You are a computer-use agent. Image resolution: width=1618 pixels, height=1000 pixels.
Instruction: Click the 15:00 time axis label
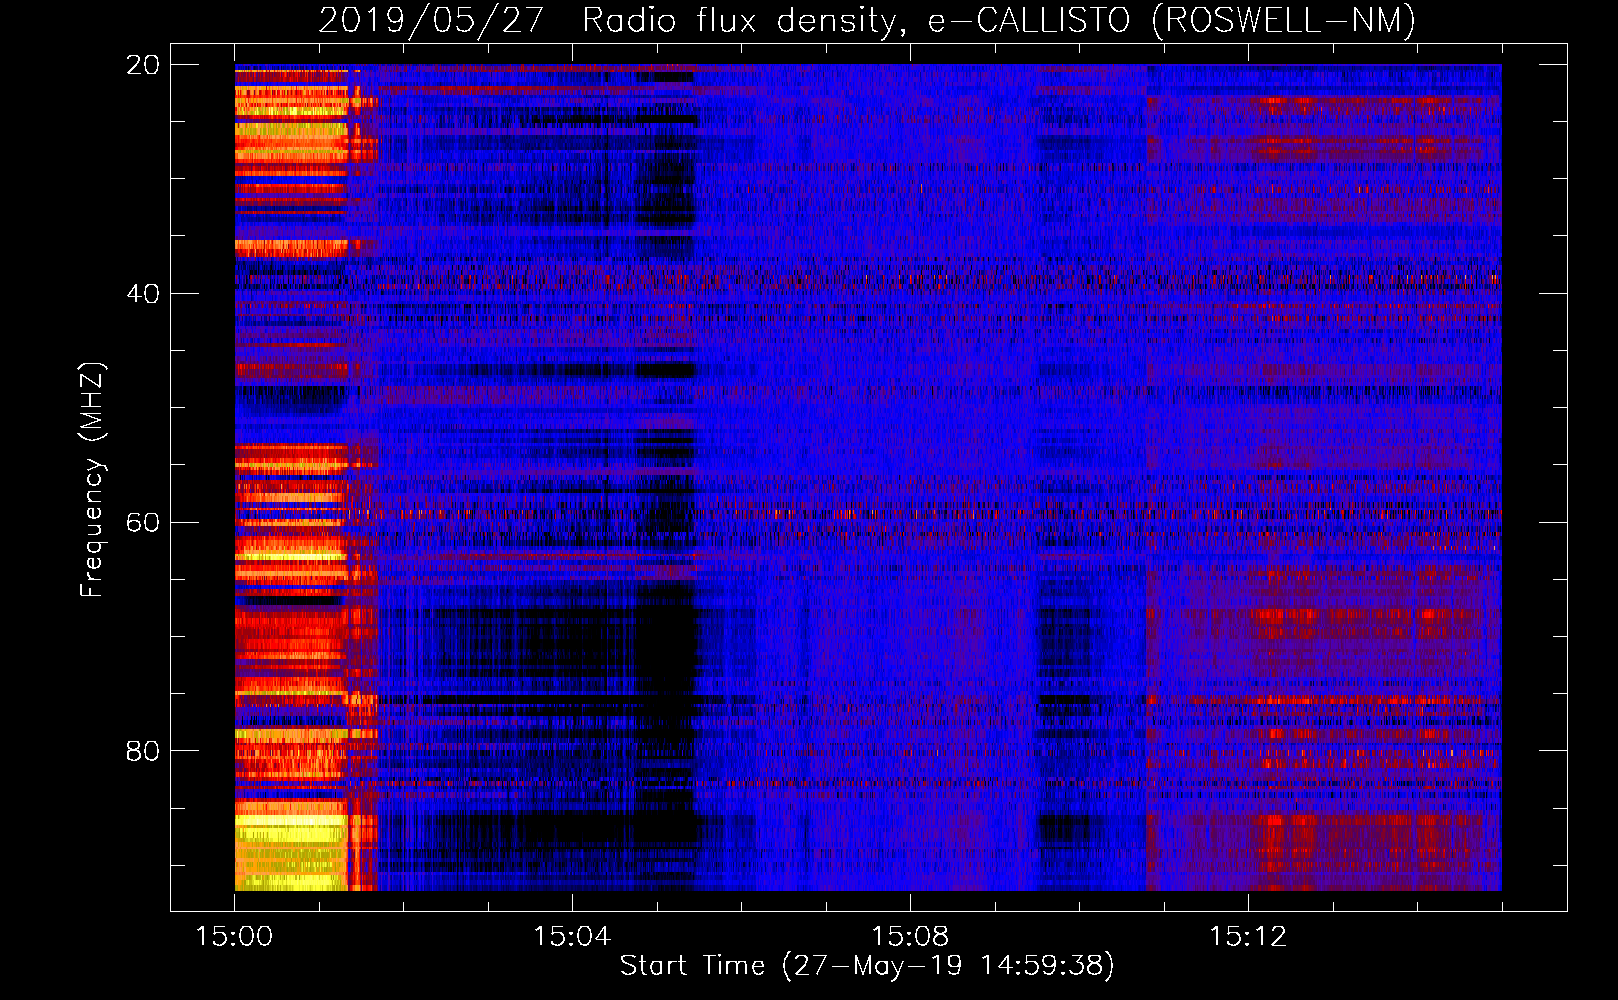click(x=234, y=937)
